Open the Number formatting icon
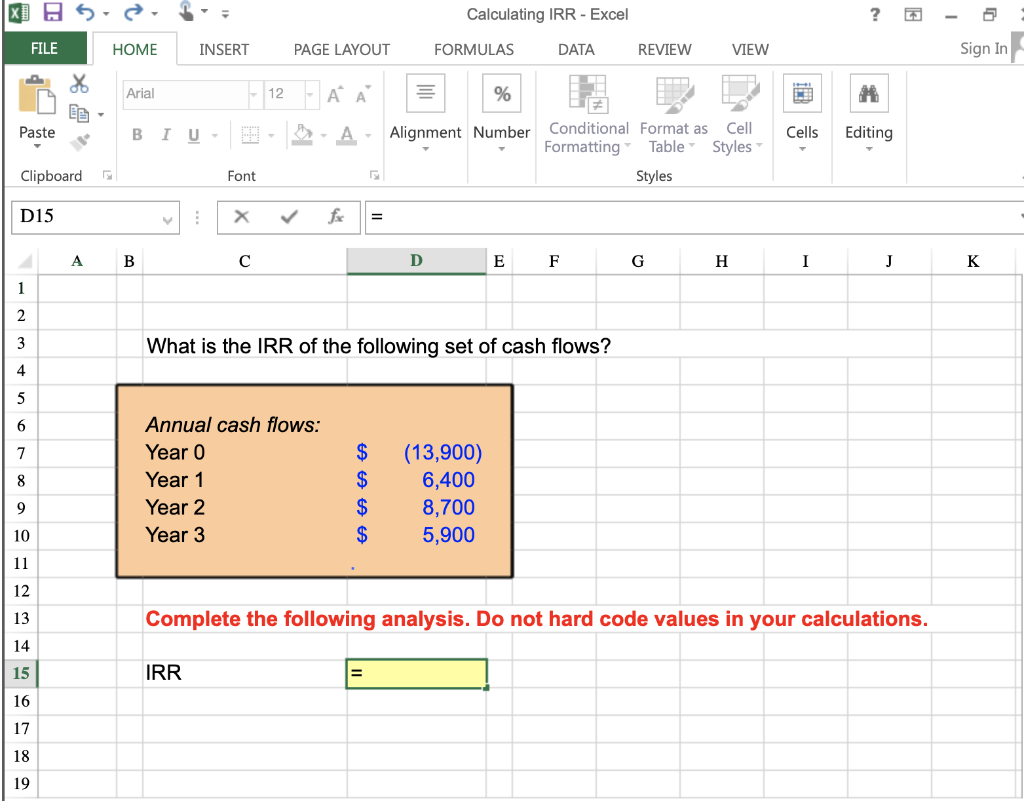Viewport: 1024px width, 801px height. click(x=501, y=92)
